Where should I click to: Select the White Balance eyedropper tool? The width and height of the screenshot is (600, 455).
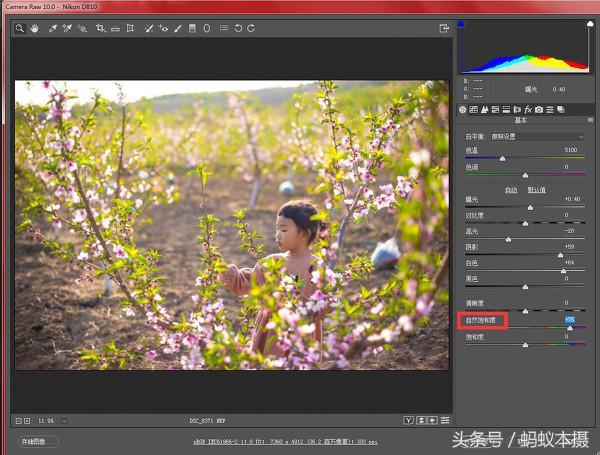coord(52,28)
